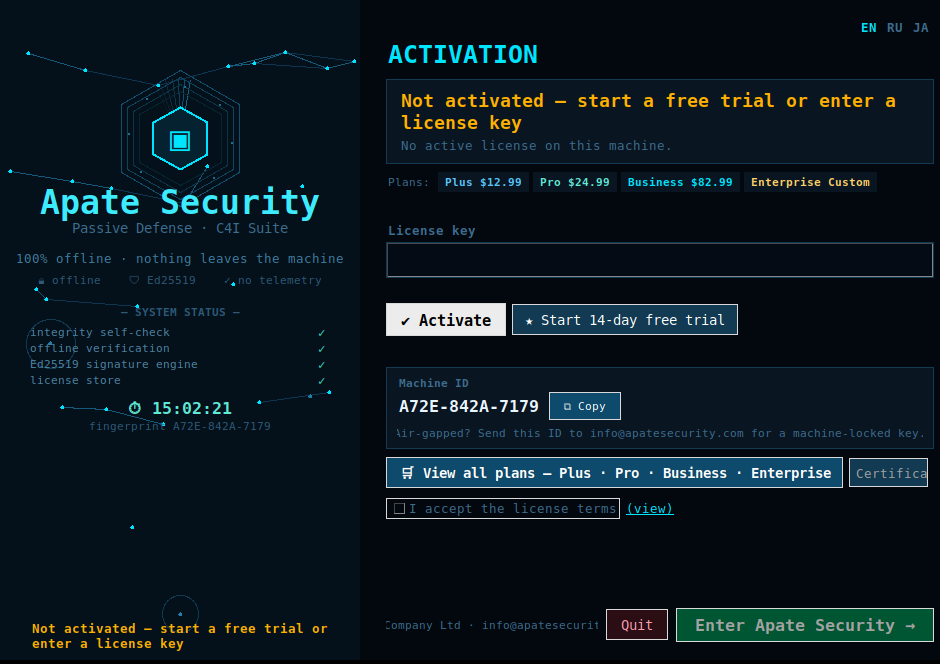Click the hexagon Apate Security logo
This screenshot has width=940, height=664.
180,138
